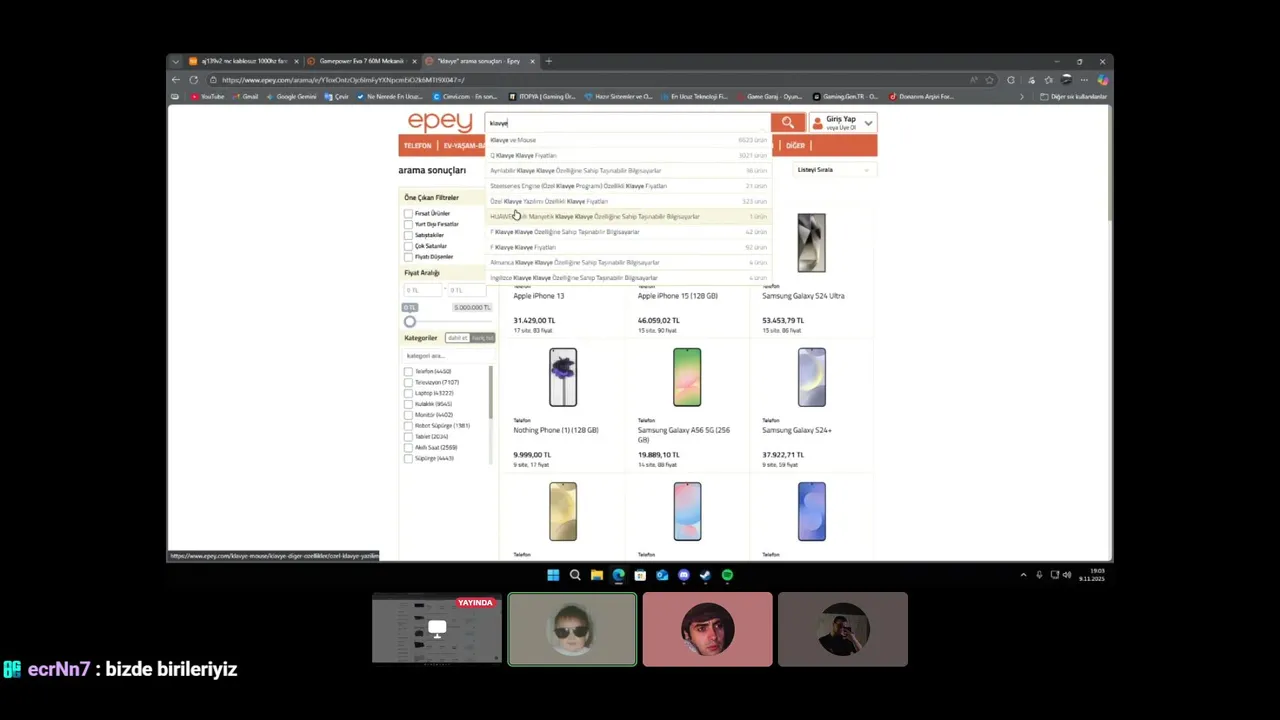Select 'Klavye ve Mouse' suggestion

(x=628, y=140)
